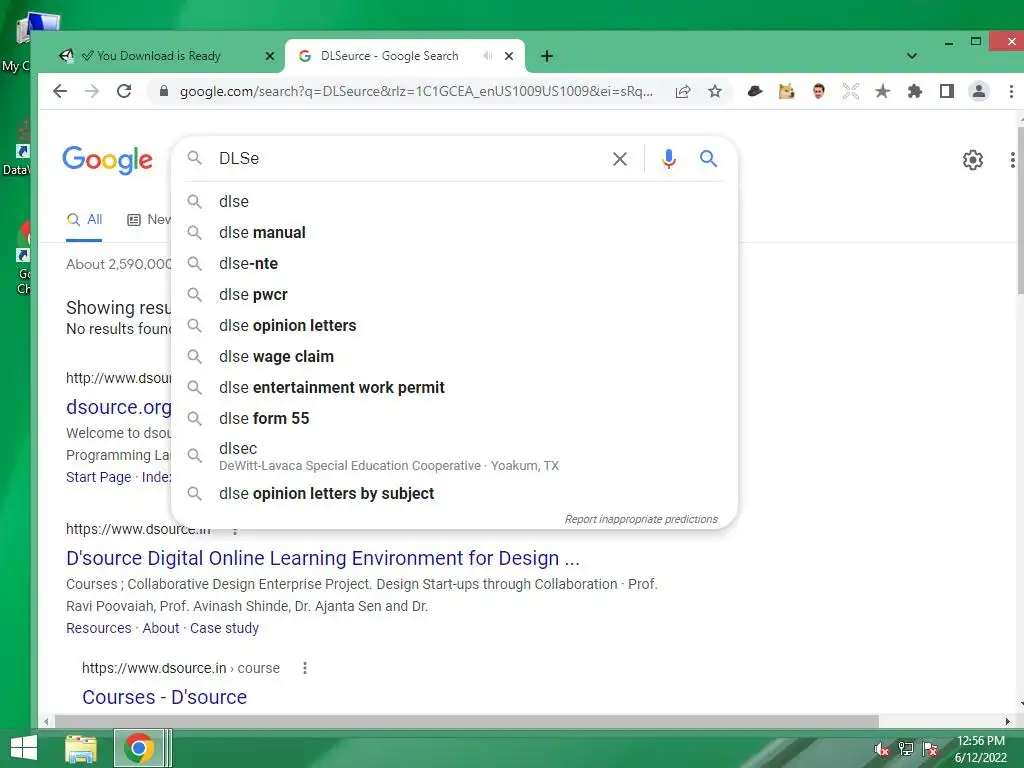
Task: Choose the 'dlse wage claim' suggestion
Action: (454, 357)
